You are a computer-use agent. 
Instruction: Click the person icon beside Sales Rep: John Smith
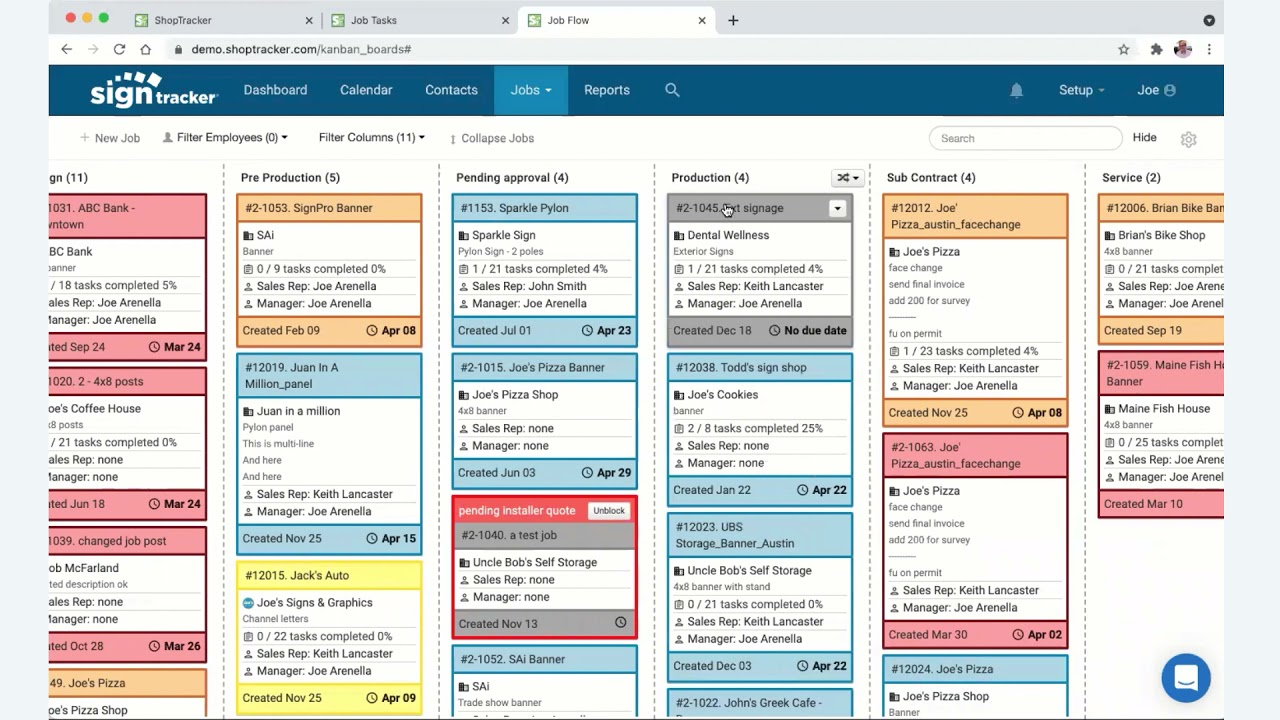463,287
